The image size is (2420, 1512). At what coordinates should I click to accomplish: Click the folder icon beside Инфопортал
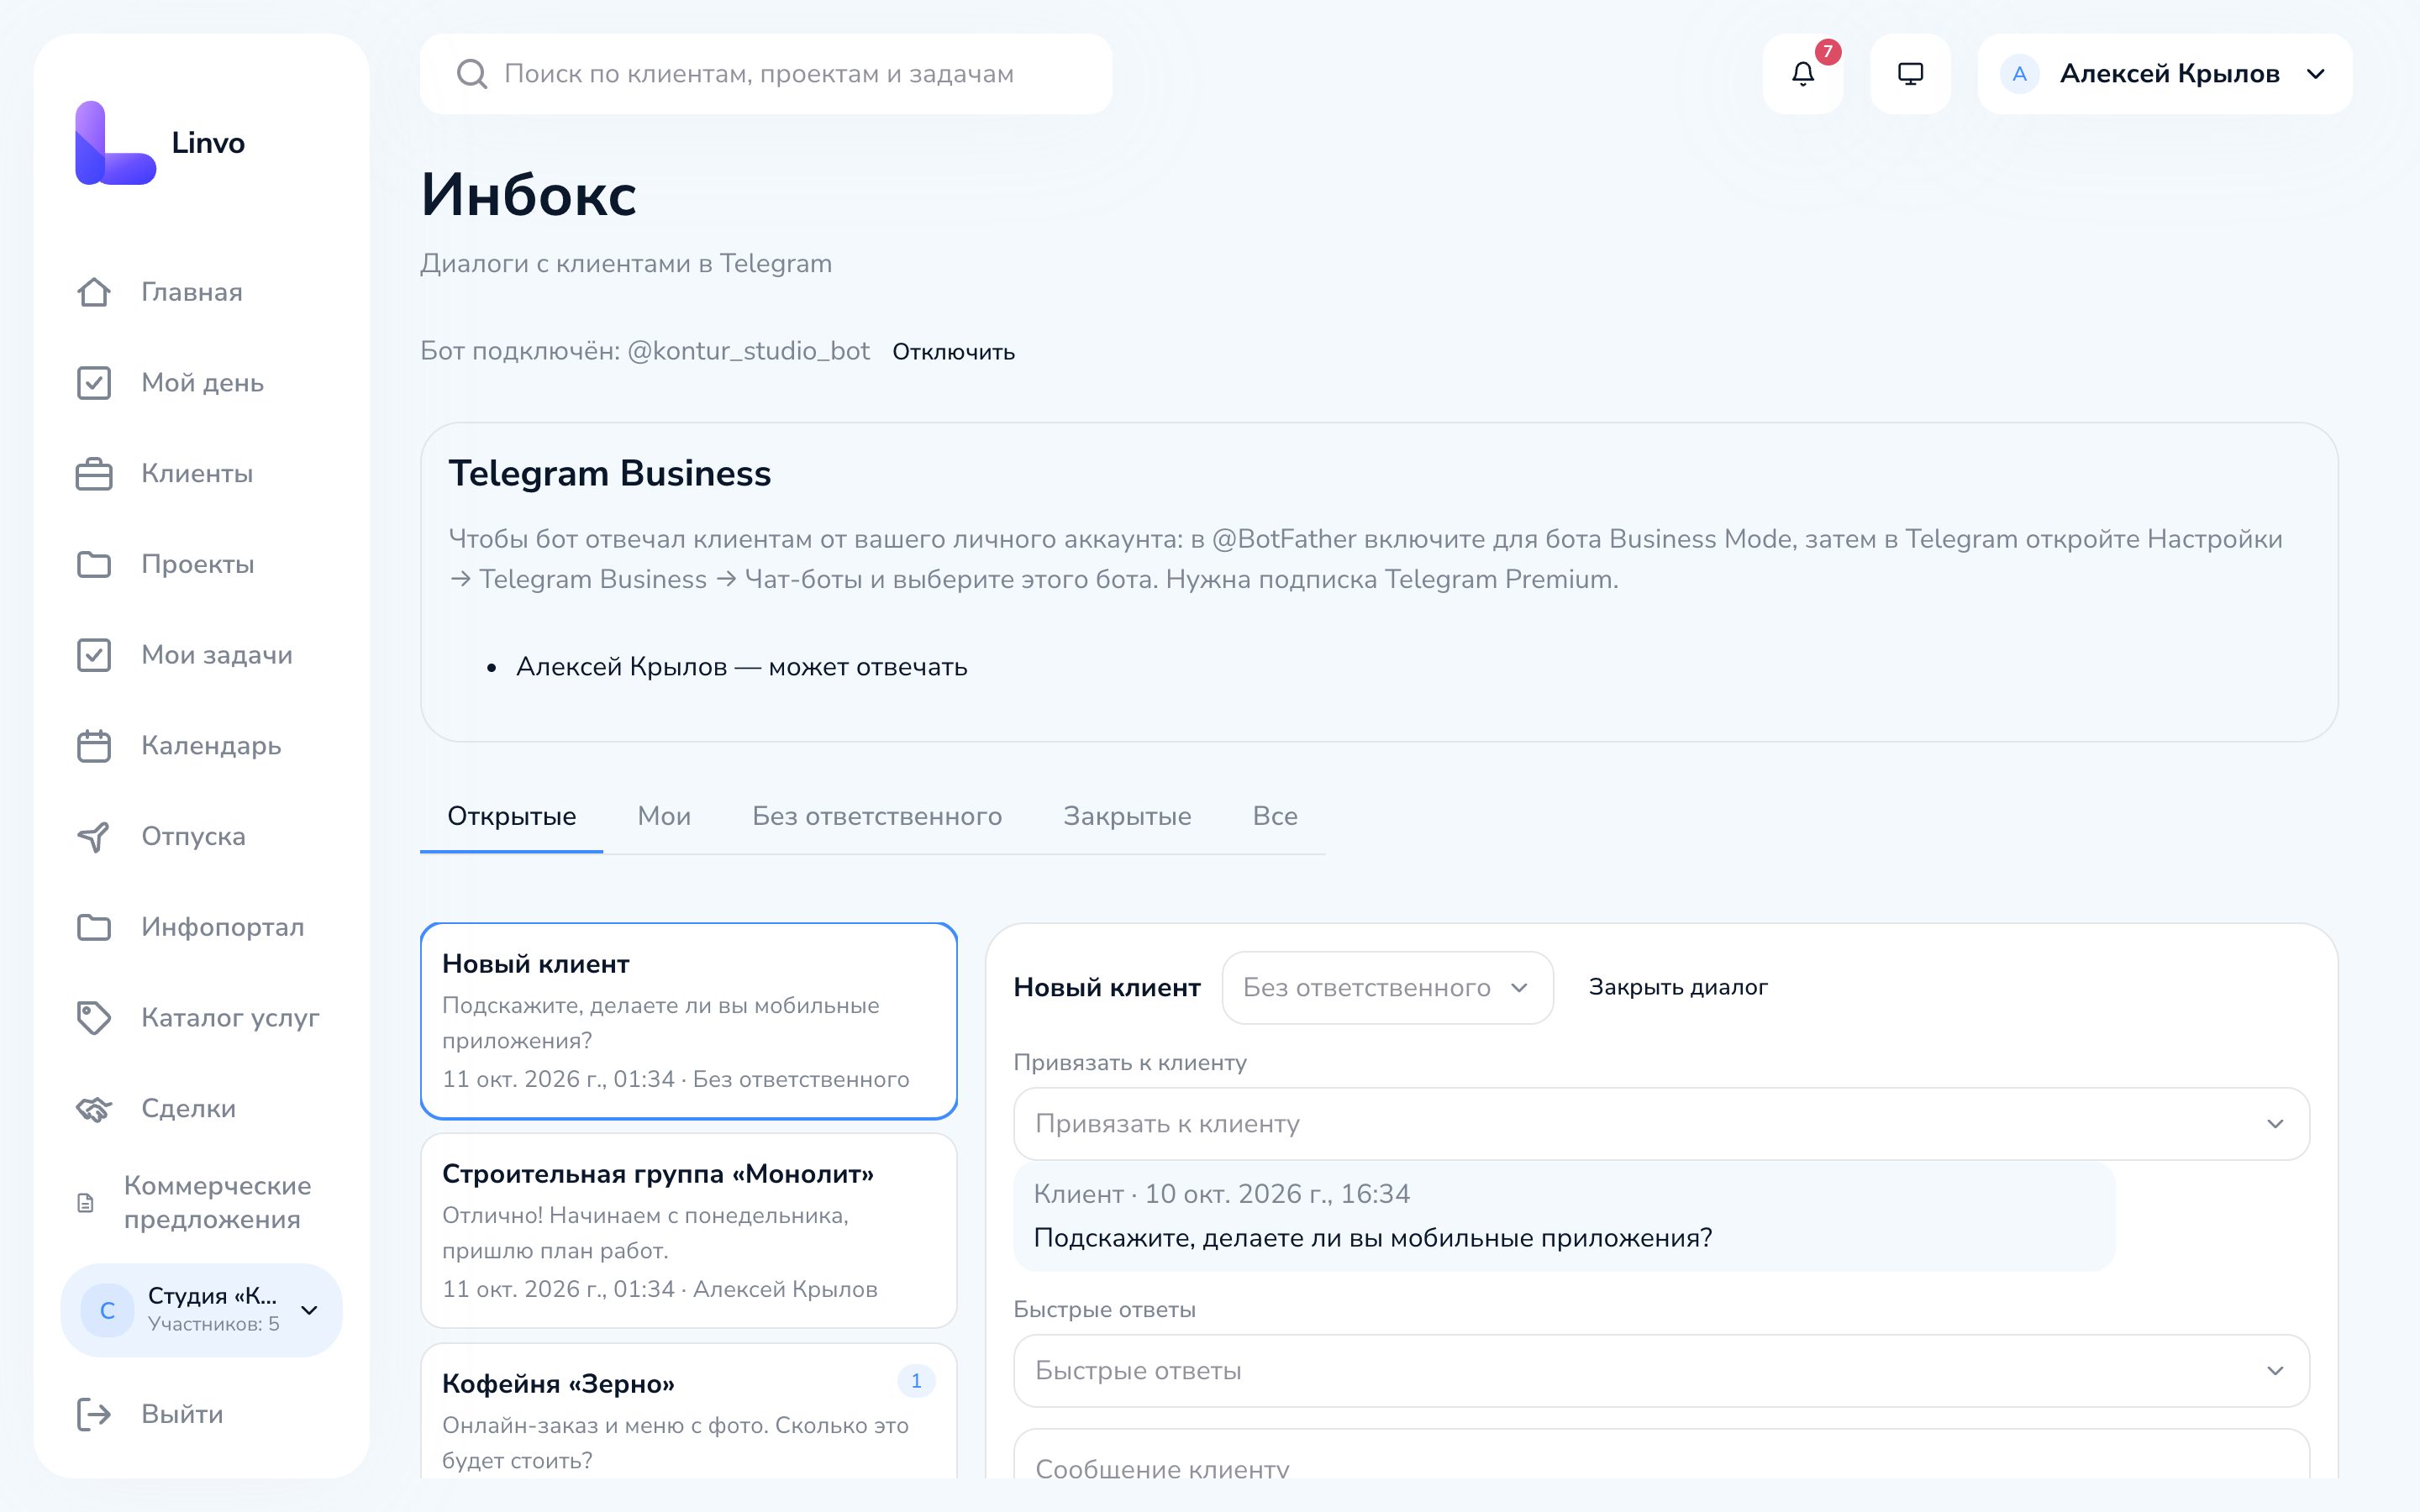94,927
